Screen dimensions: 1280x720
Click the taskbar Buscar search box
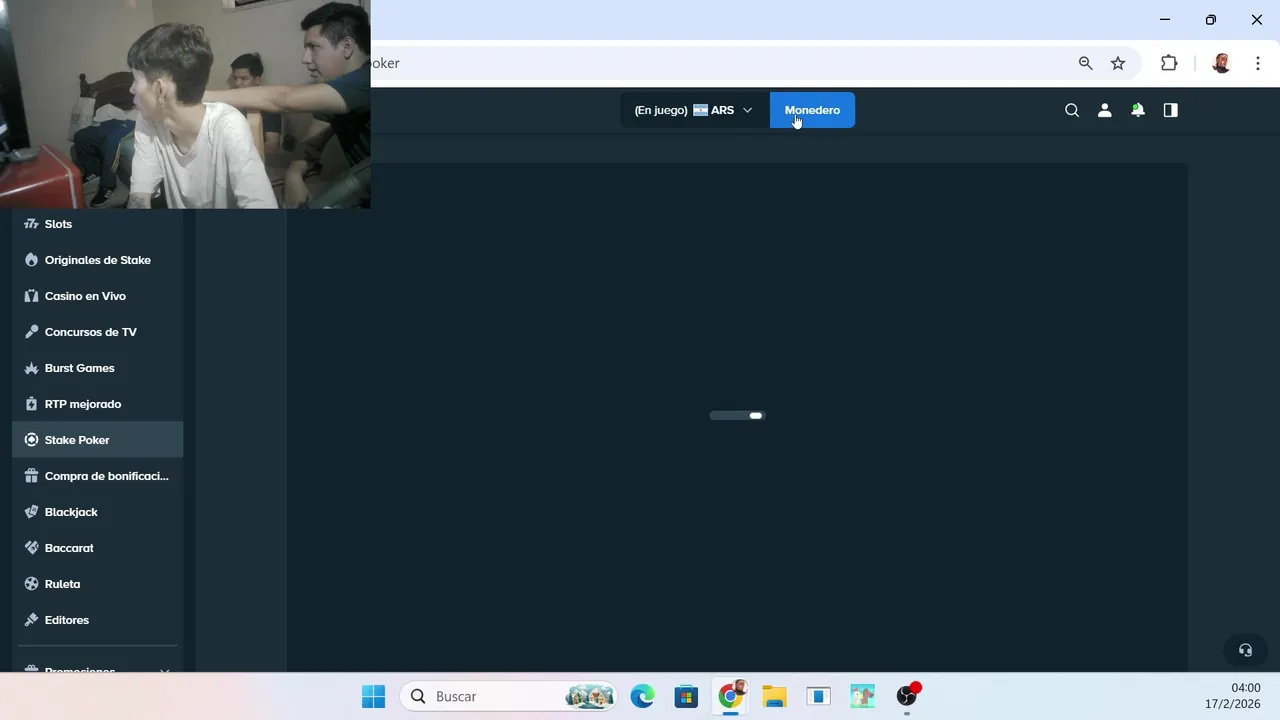click(510, 696)
